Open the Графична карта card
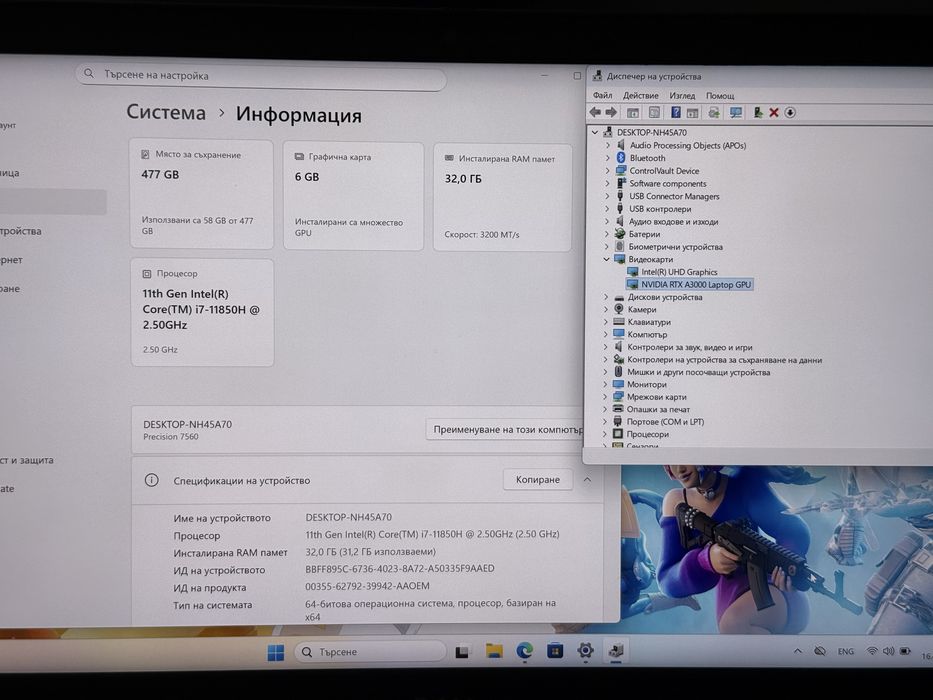Viewport: 933px width, 700px height. point(353,196)
